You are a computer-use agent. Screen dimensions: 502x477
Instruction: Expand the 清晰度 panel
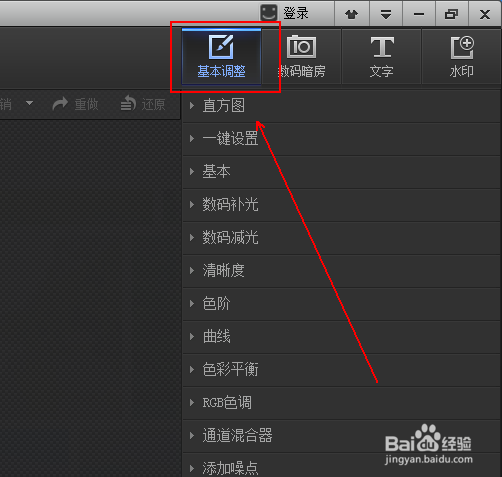click(342, 271)
